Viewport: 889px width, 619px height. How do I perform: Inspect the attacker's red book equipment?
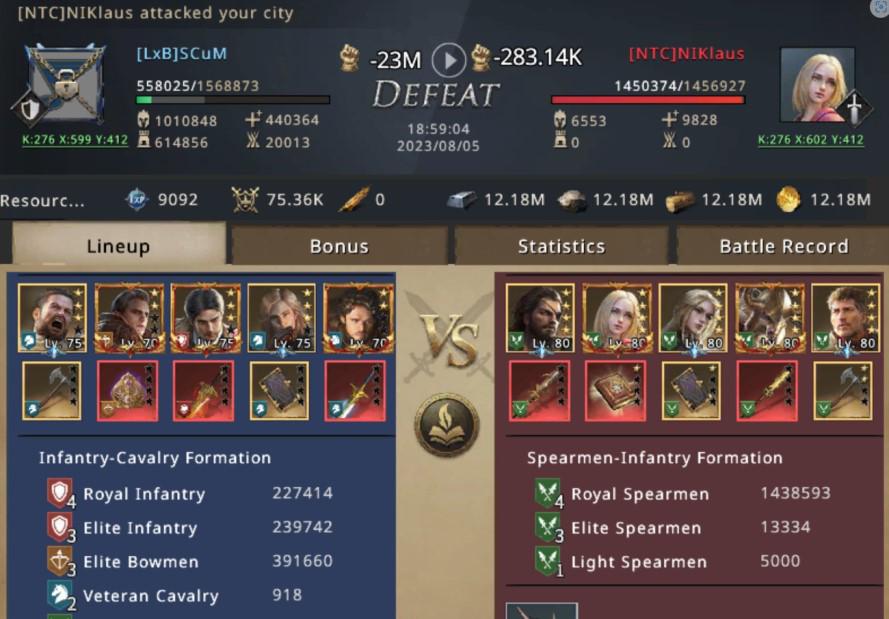tap(615, 391)
